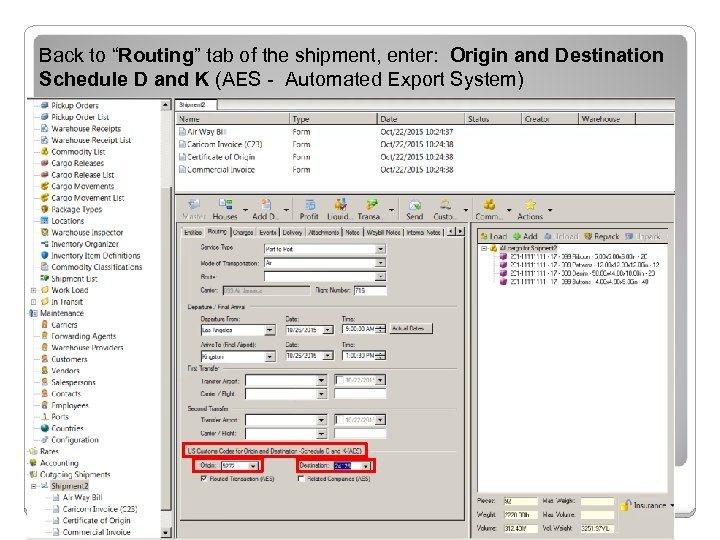720x540 pixels.
Task: Click the Pieces field
Action: [x=520, y=501]
